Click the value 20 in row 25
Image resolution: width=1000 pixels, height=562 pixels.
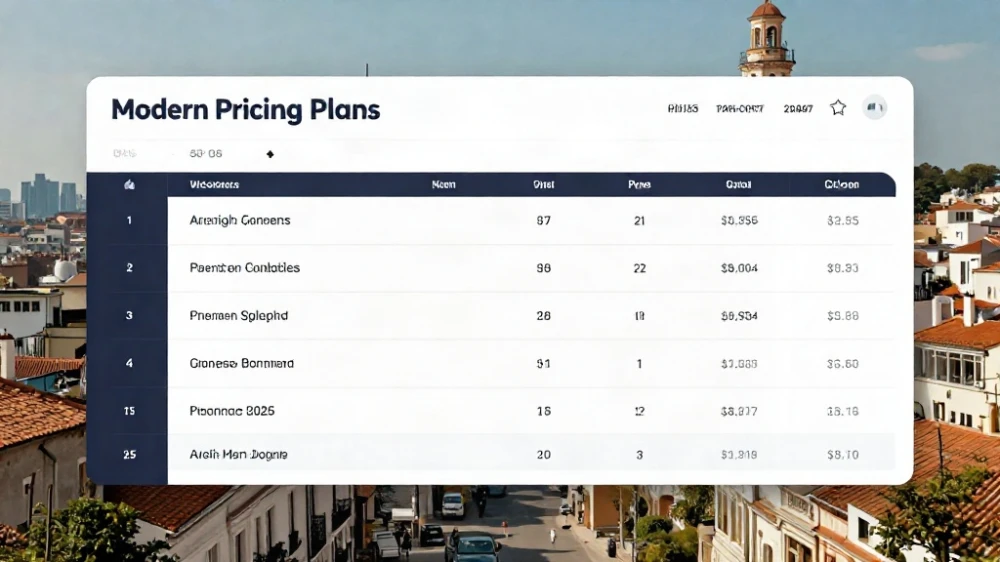click(543, 455)
